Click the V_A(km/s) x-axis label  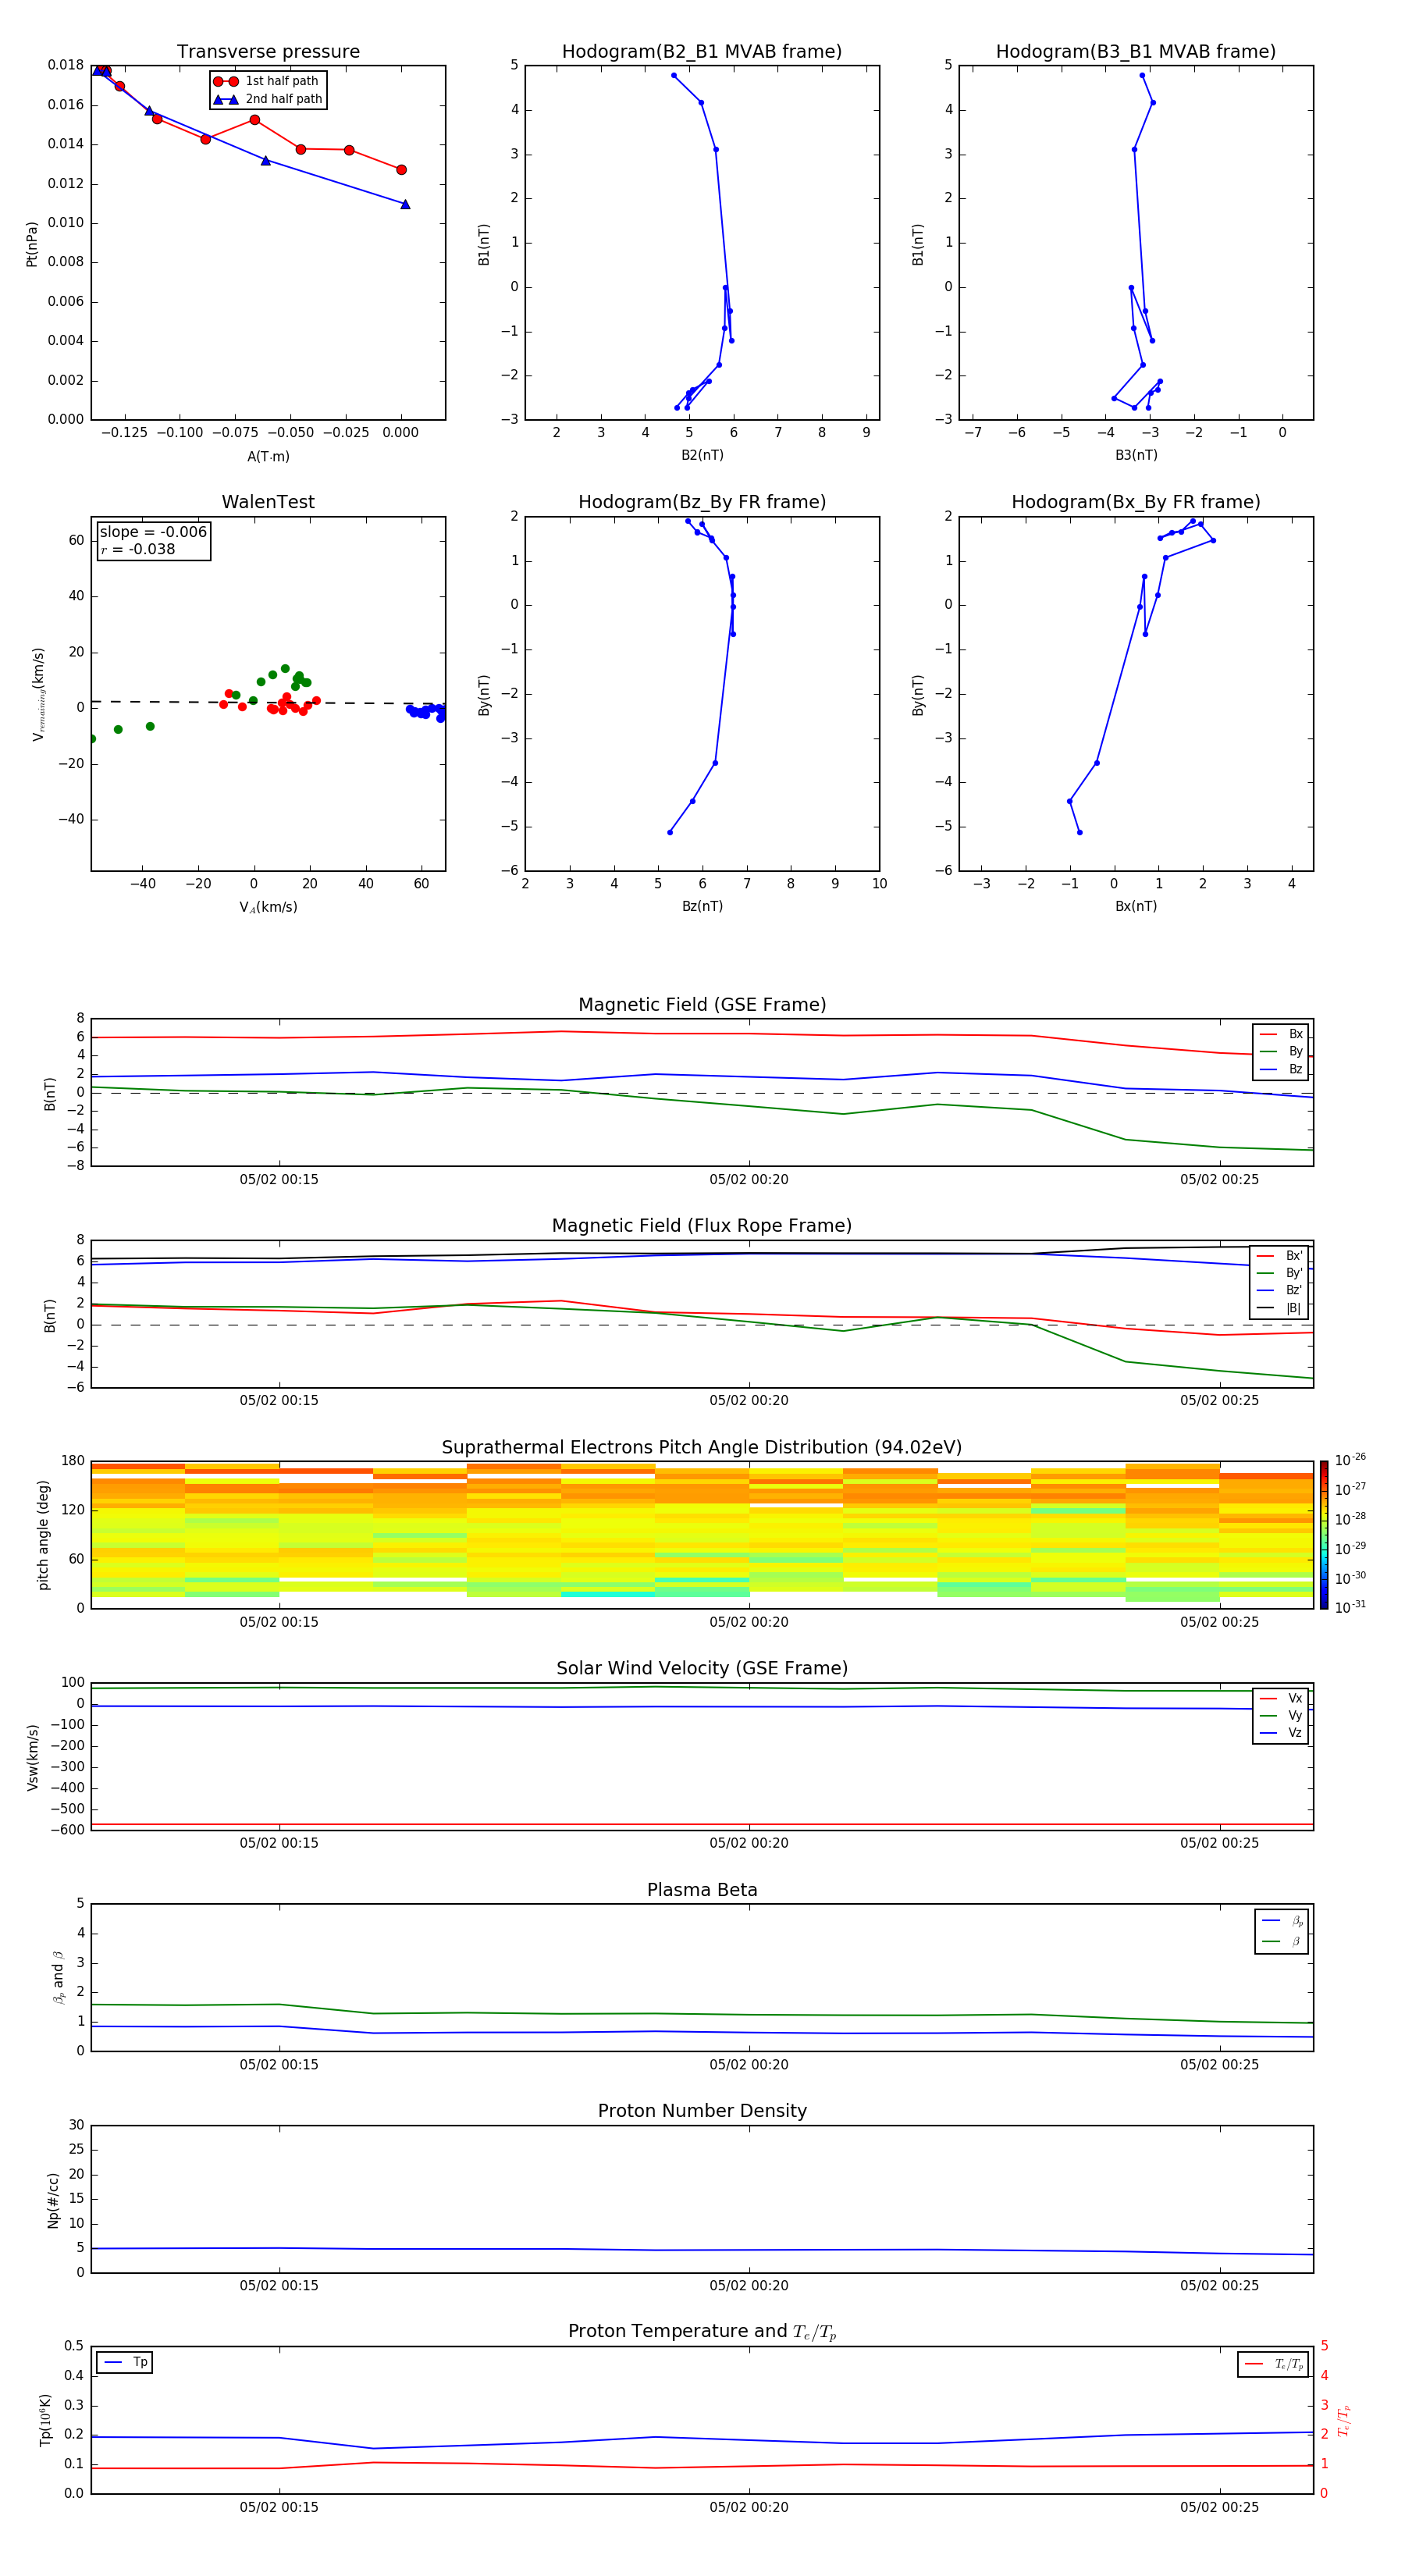point(268,907)
